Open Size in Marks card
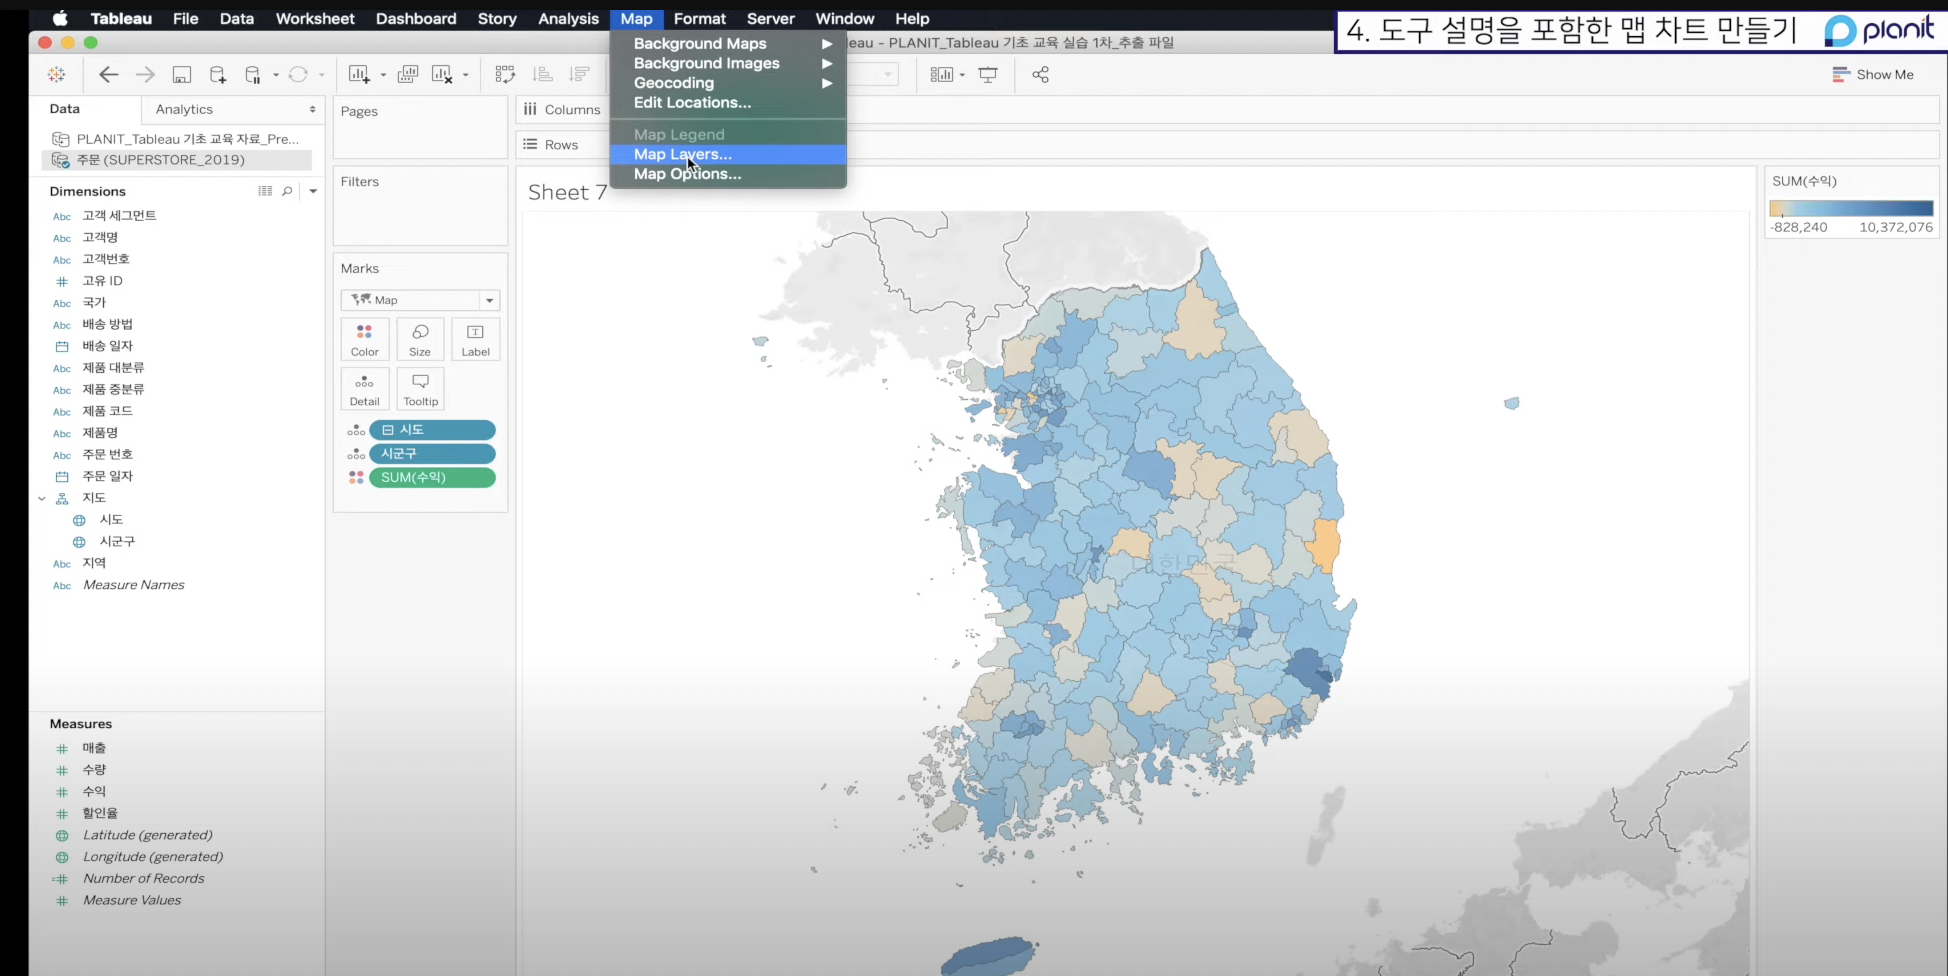The image size is (1948, 976). pos(420,339)
